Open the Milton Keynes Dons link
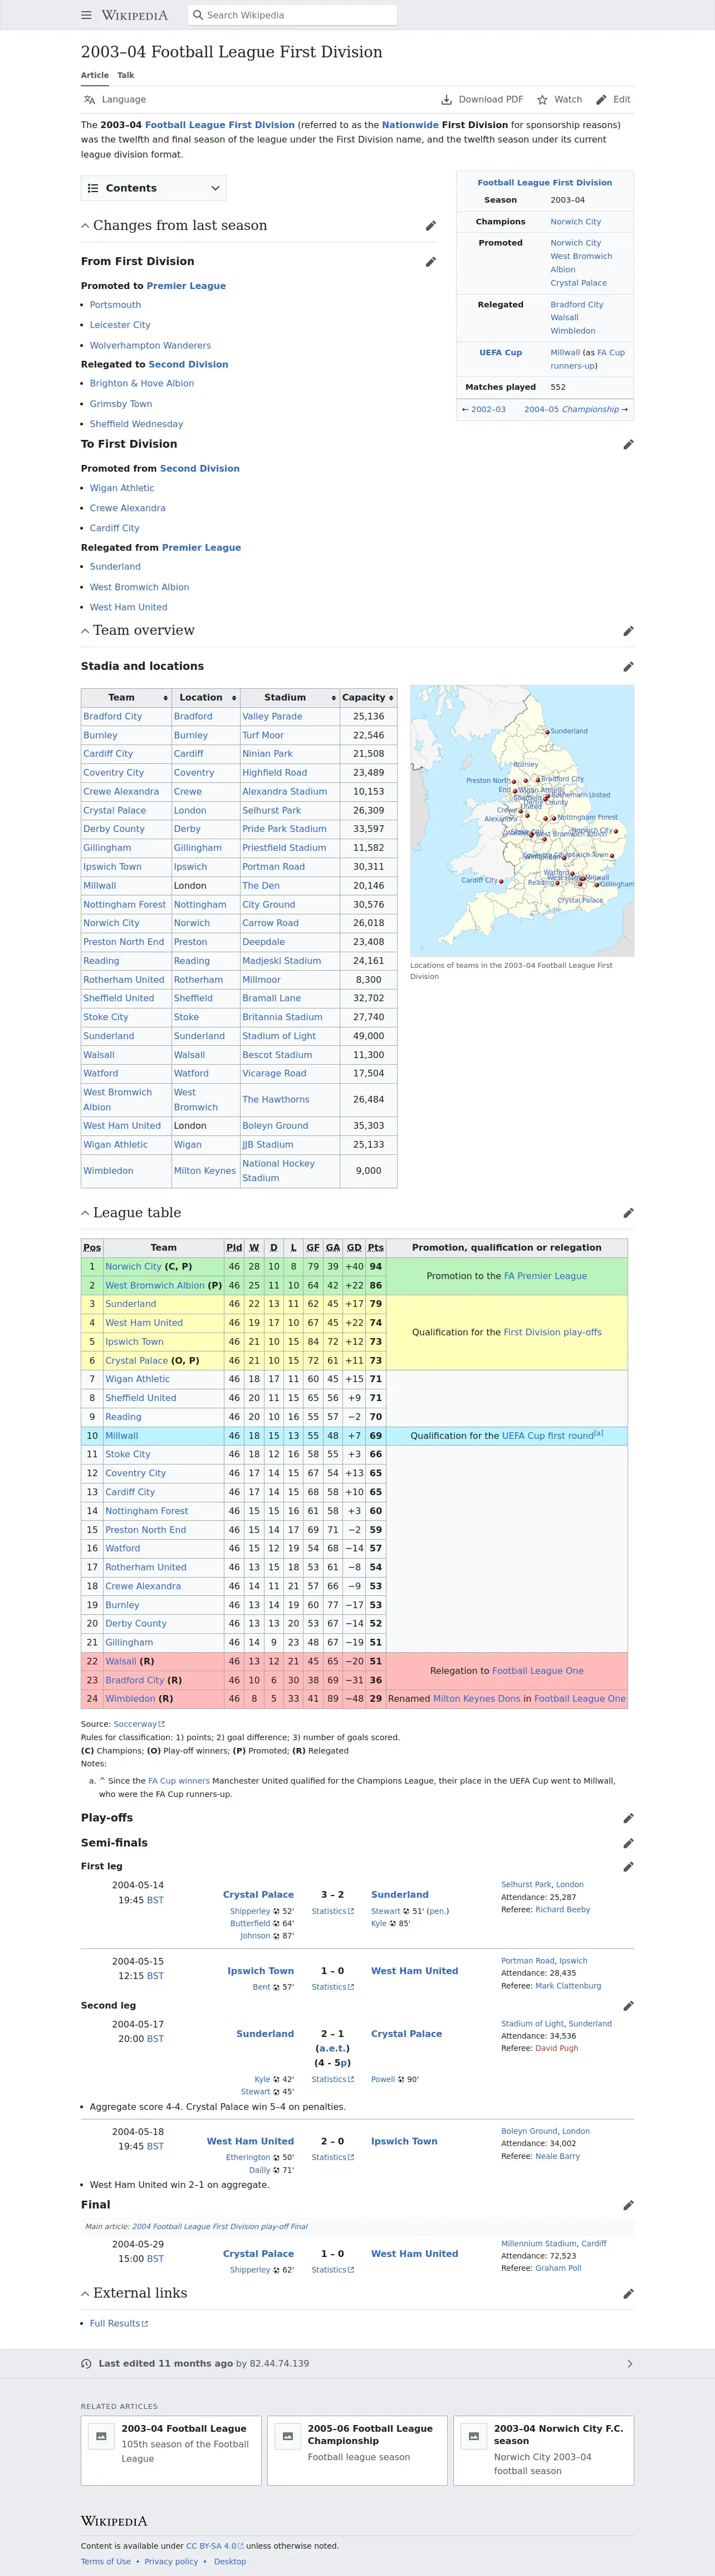The image size is (715, 2576). point(476,1699)
